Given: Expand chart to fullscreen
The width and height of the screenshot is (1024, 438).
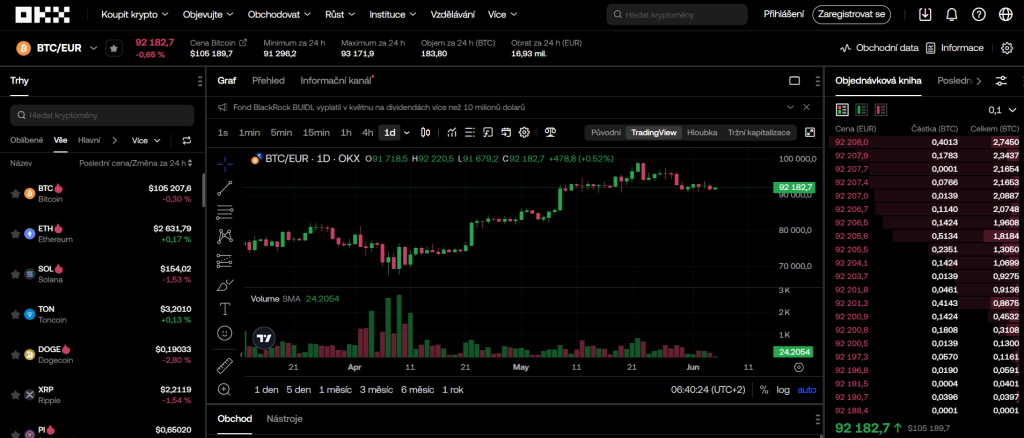Looking at the screenshot, I should click(x=810, y=133).
